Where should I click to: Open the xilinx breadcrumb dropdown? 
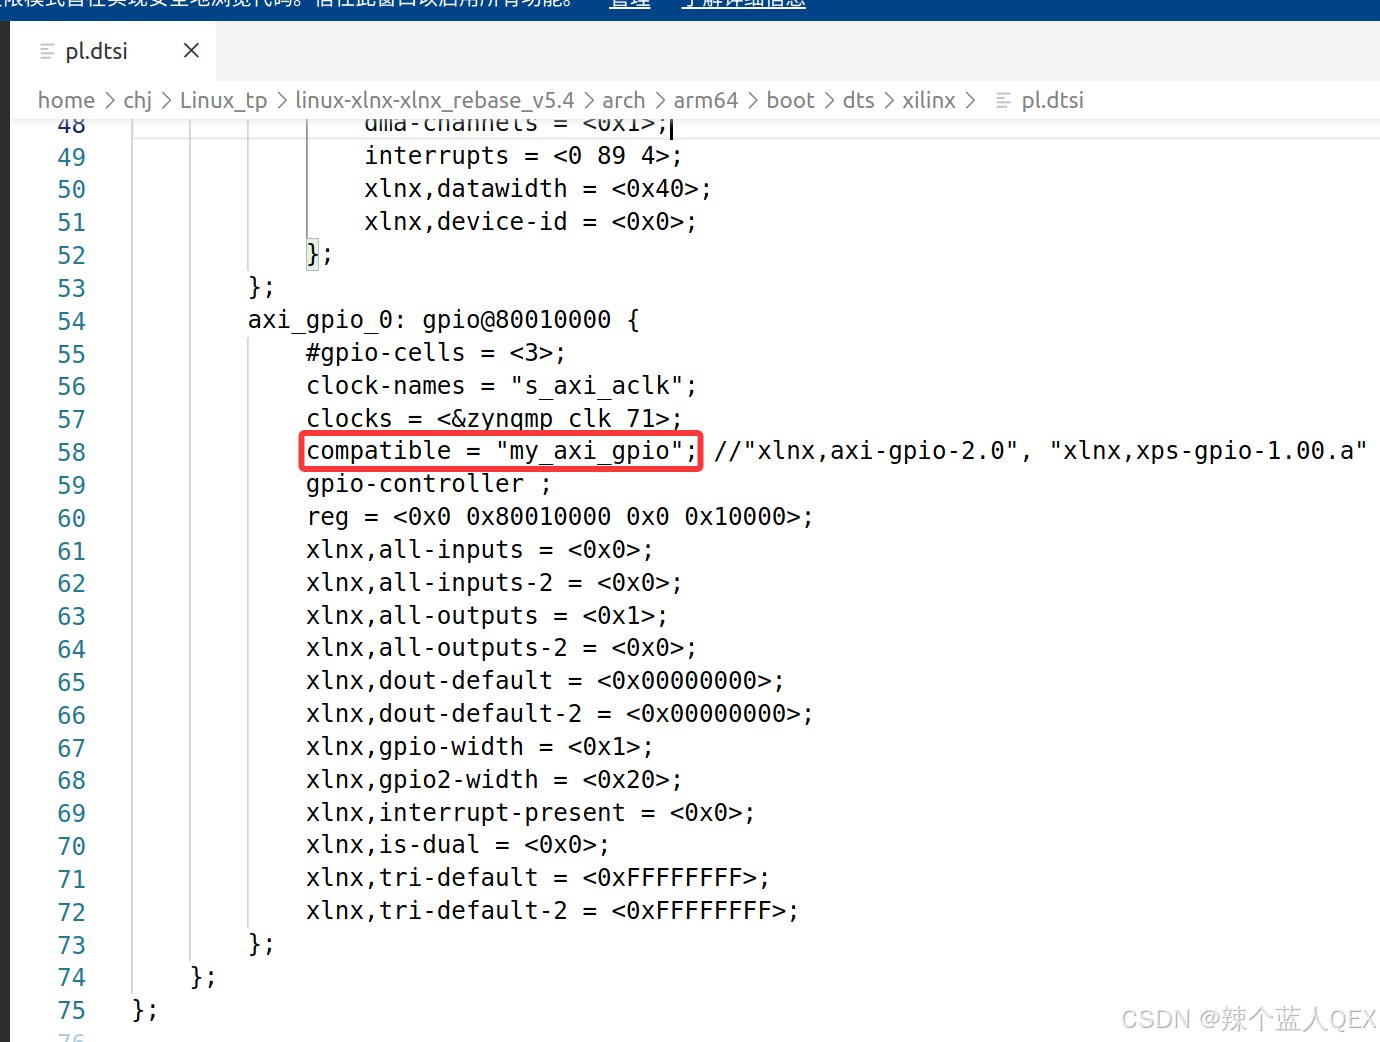click(929, 100)
